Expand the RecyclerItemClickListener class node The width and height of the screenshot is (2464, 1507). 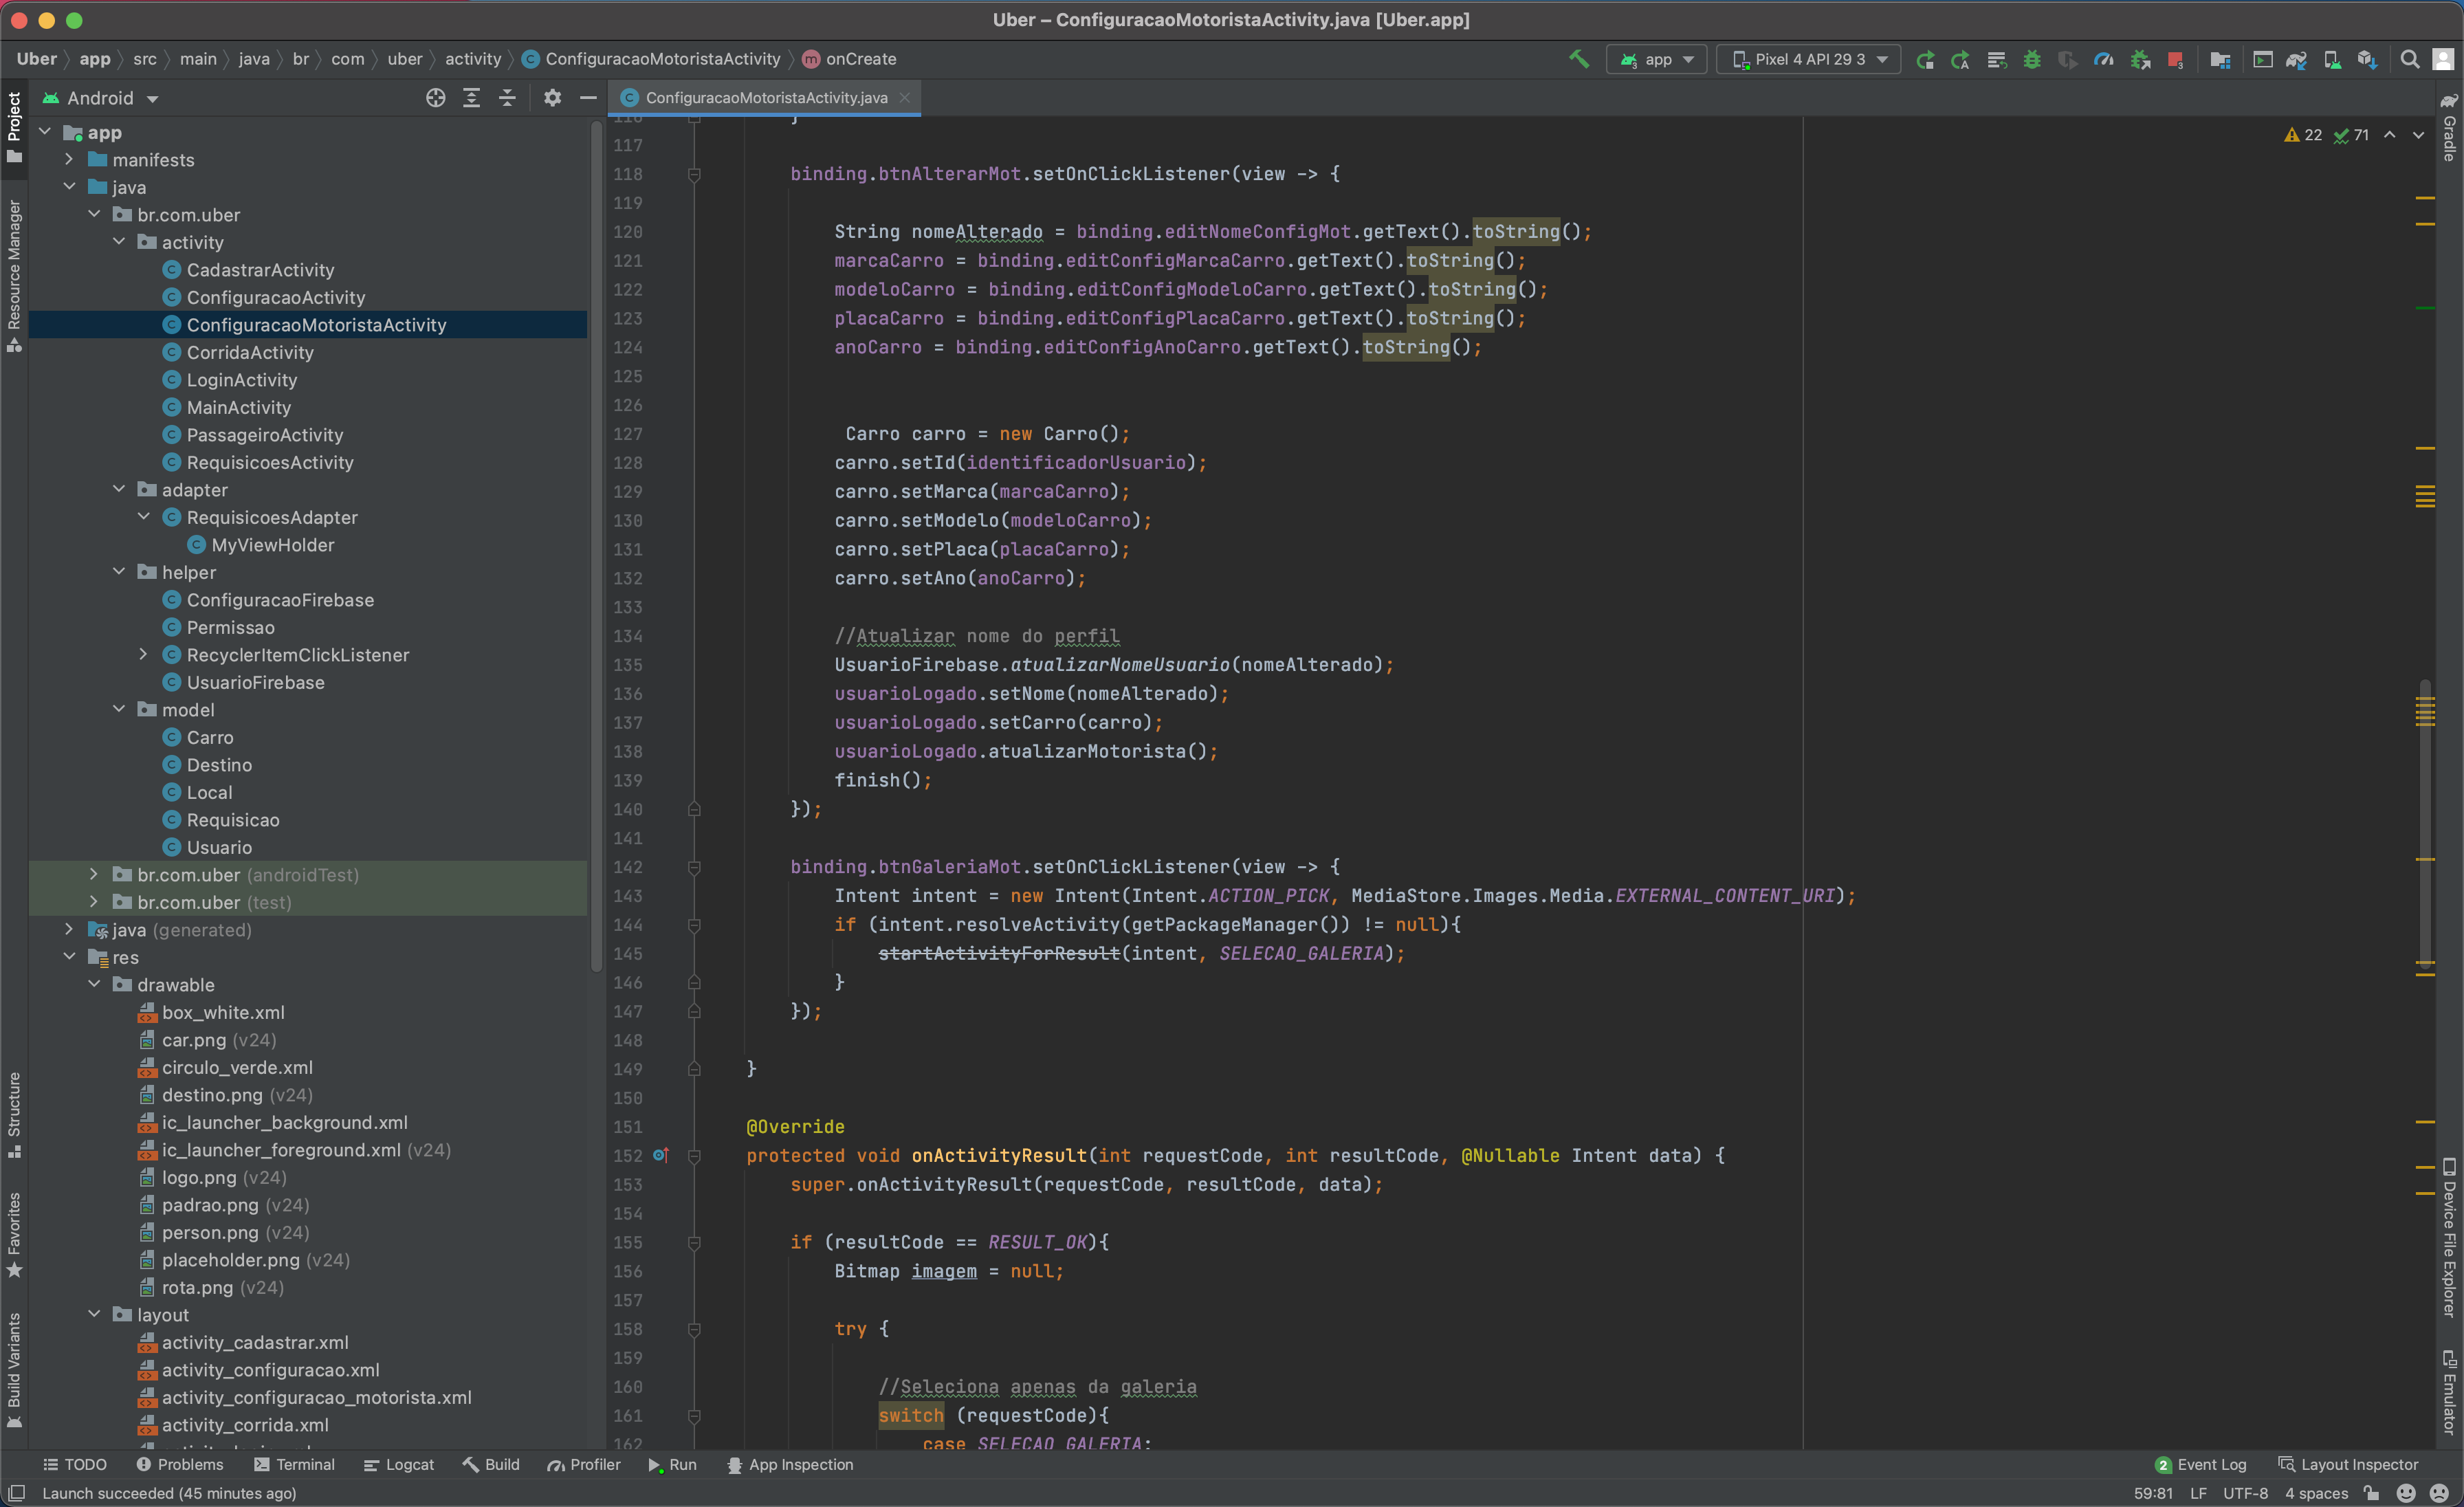tap(144, 654)
